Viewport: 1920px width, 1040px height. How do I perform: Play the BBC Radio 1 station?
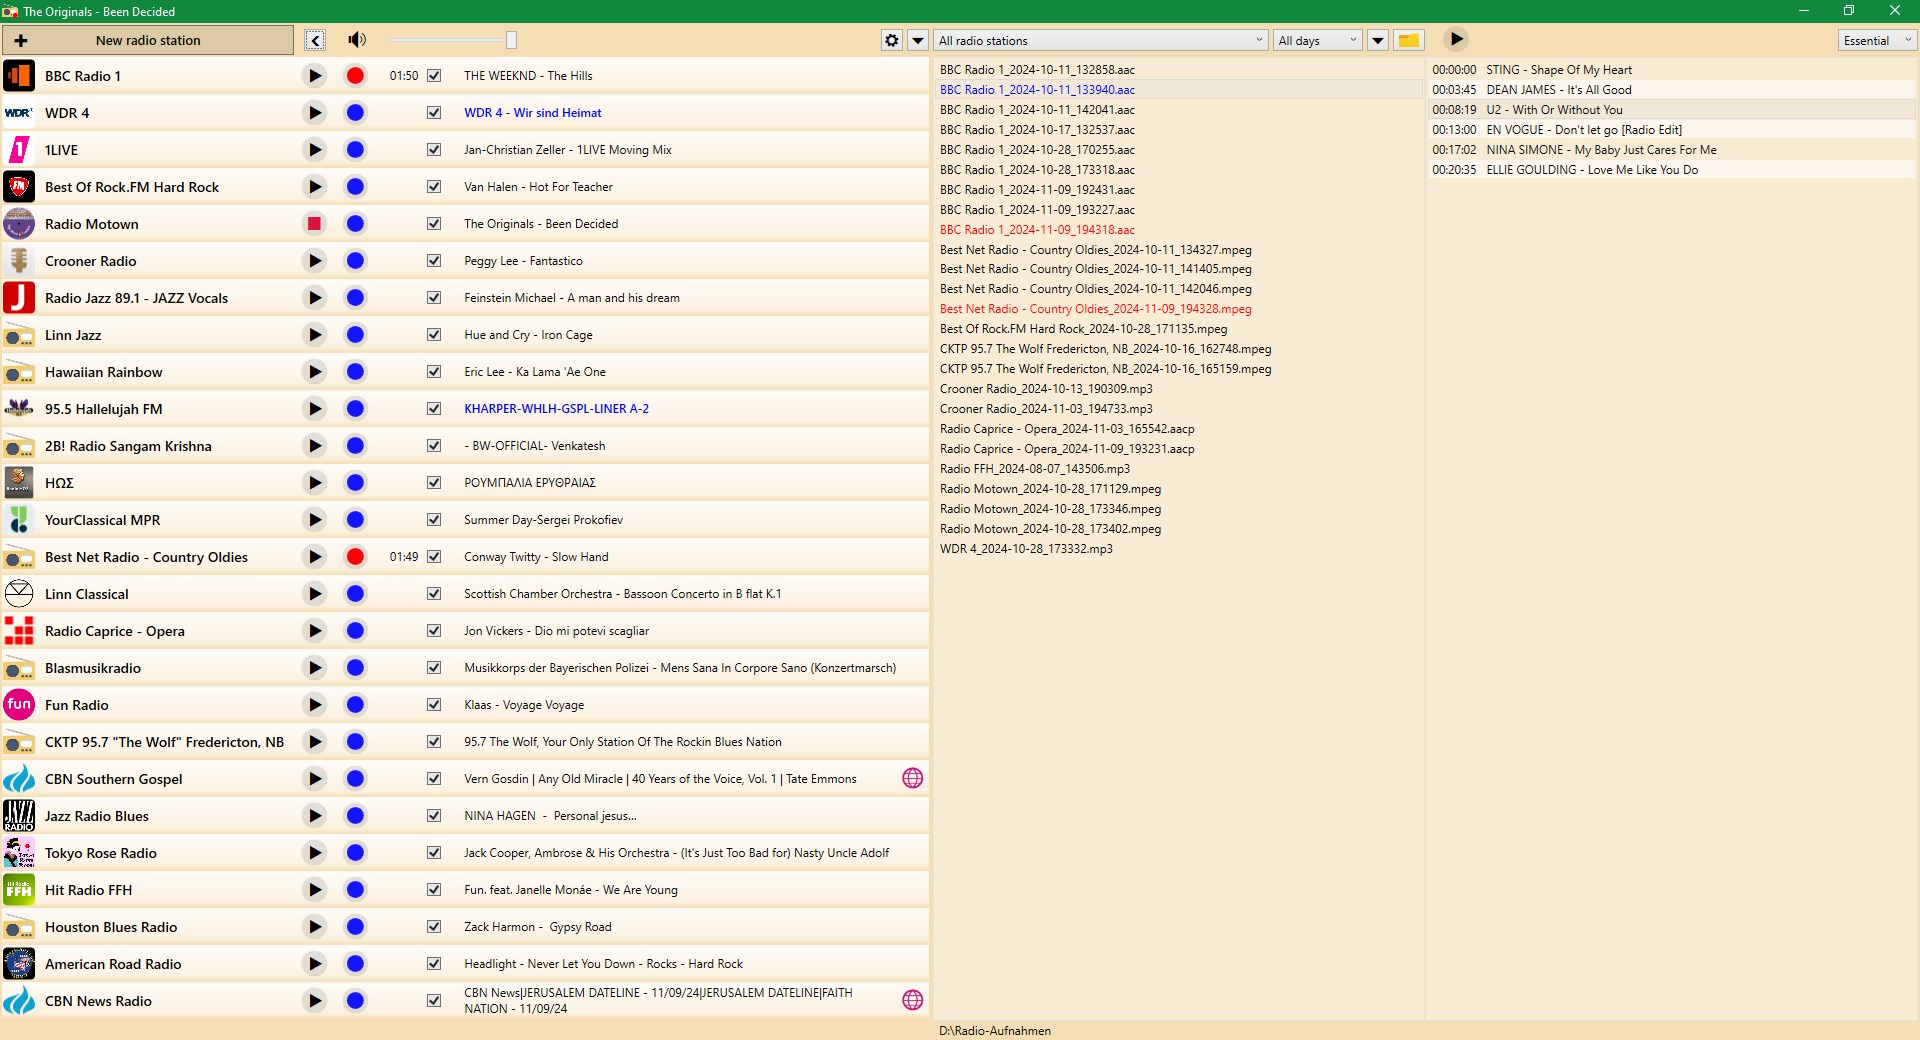coord(314,76)
